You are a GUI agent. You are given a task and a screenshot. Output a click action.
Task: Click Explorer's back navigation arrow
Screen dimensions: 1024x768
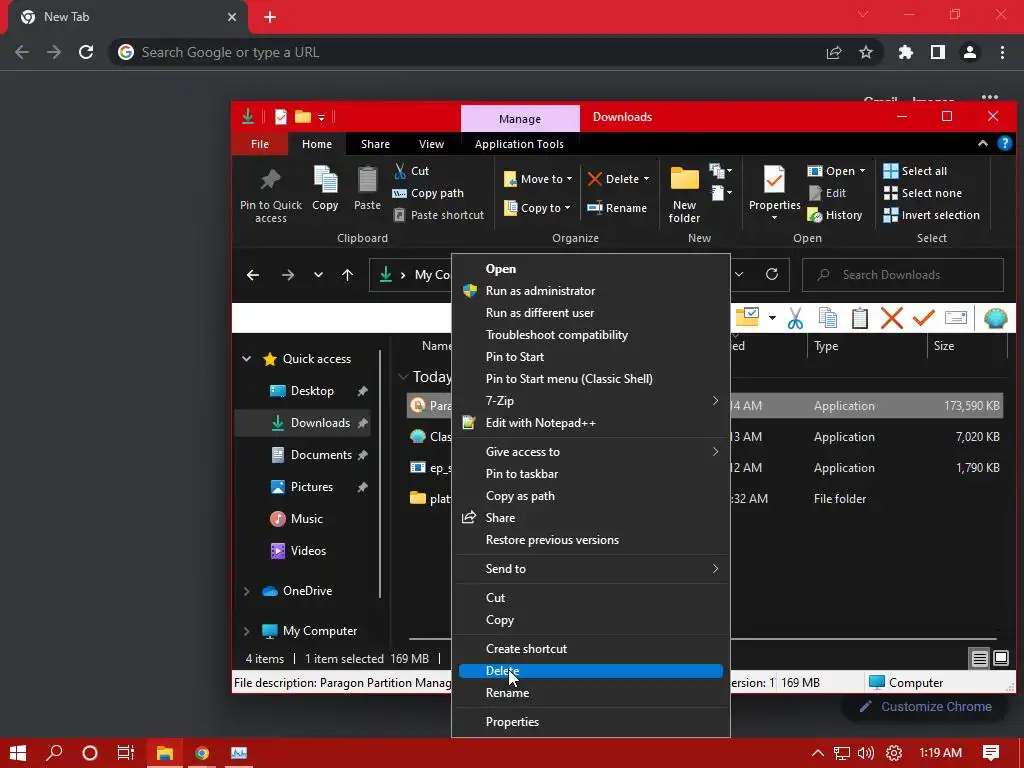click(x=253, y=275)
